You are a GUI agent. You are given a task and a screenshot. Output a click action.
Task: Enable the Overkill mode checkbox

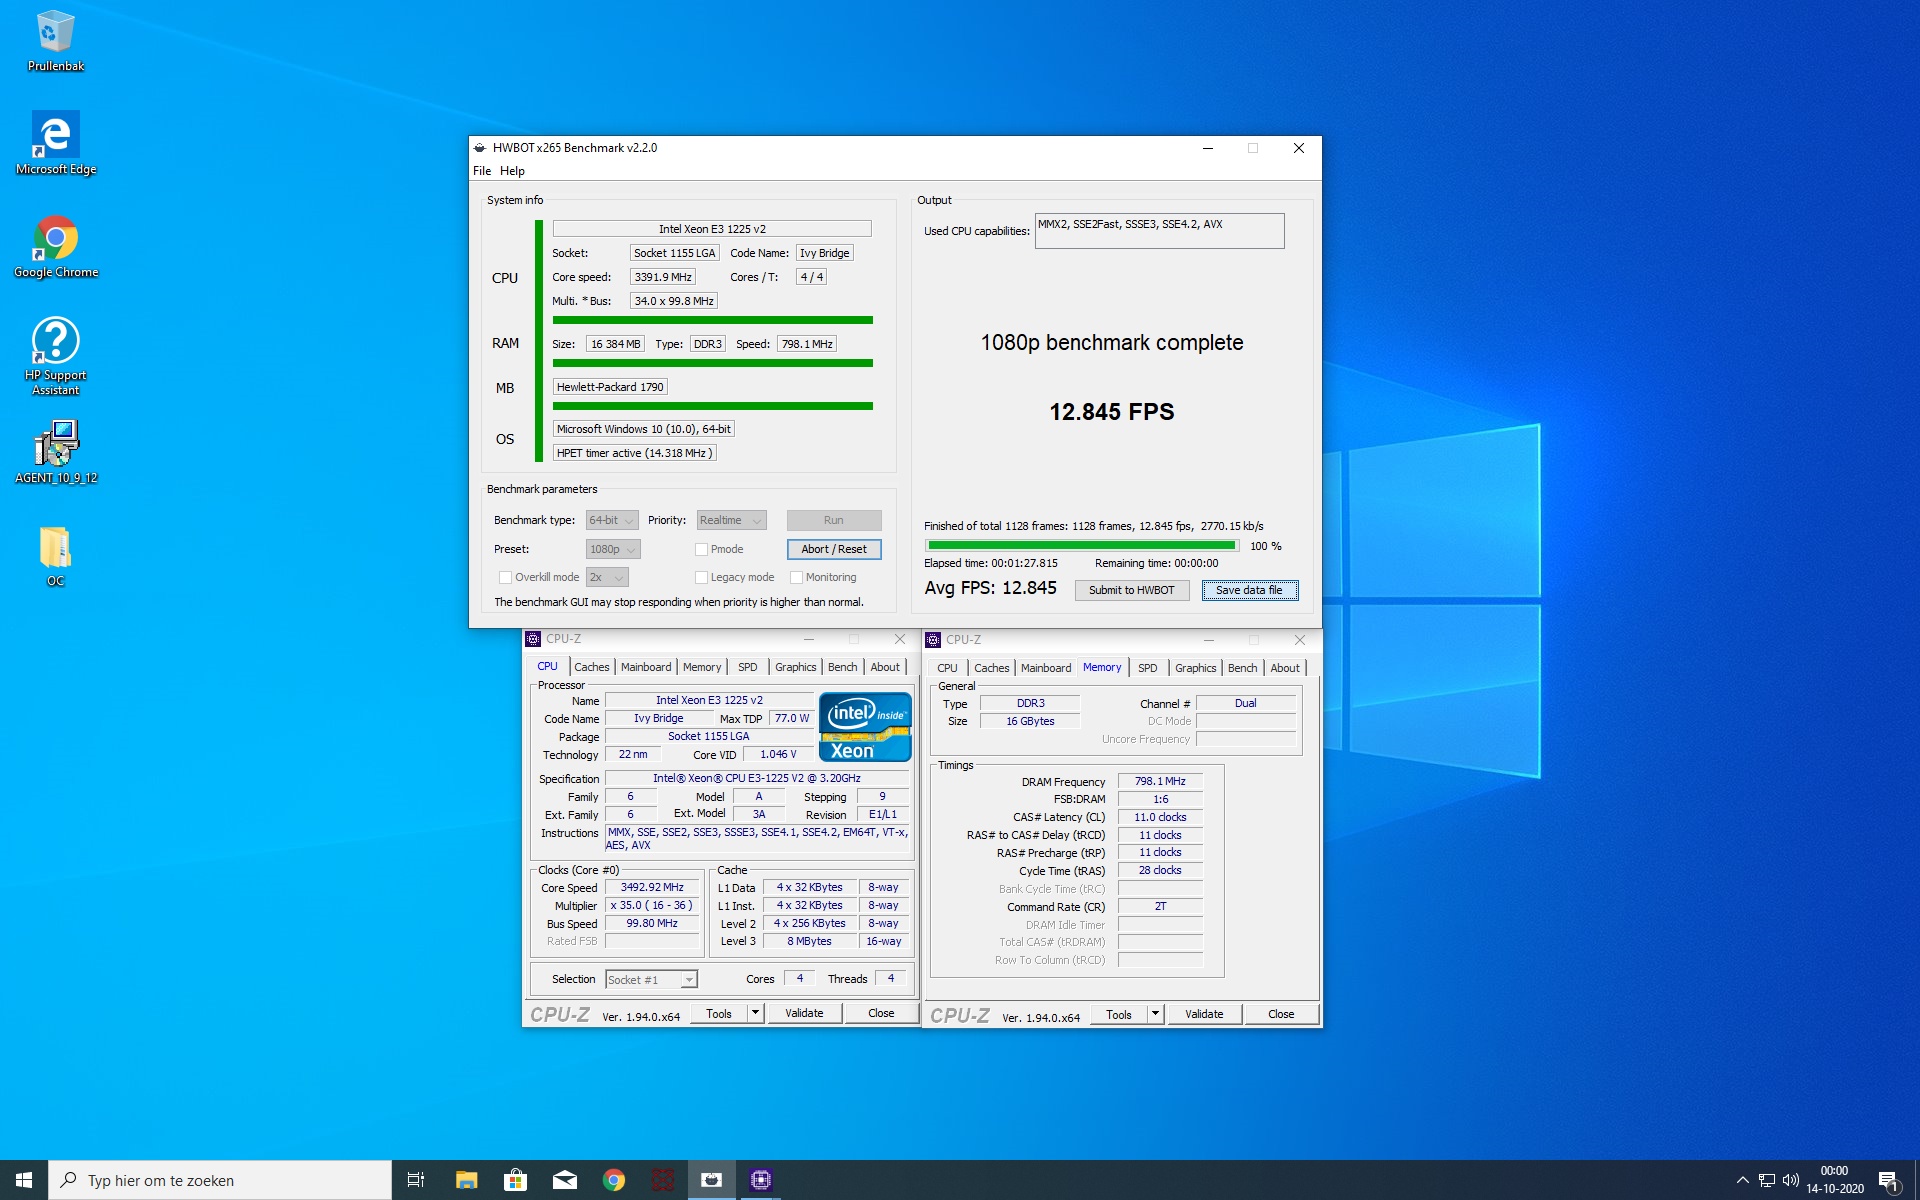point(505,577)
